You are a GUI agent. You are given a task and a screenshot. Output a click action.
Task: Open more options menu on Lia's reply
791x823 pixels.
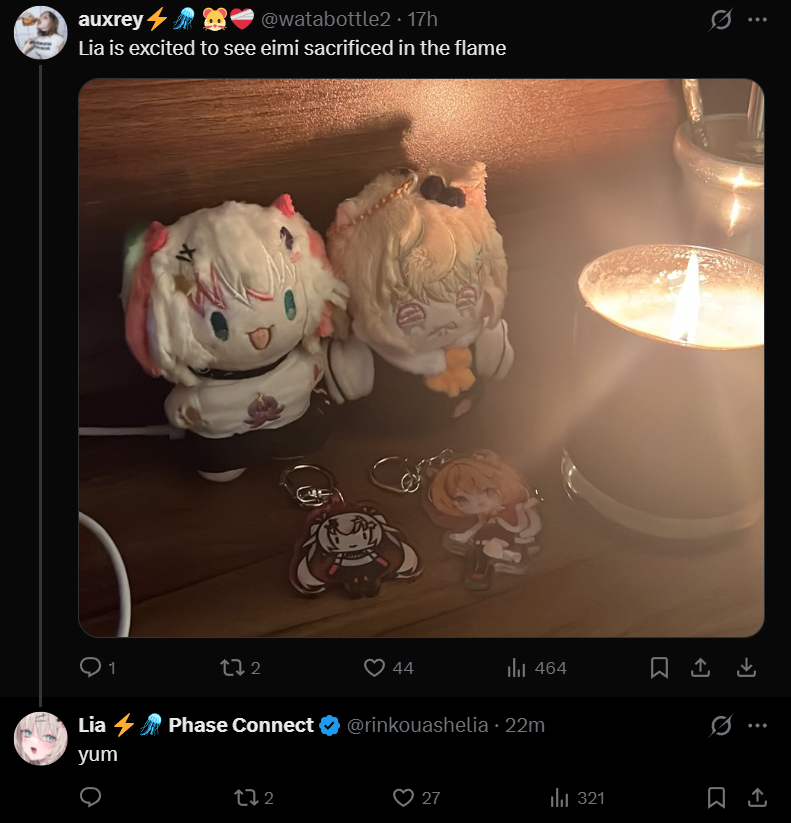click(x=757, y=725)
